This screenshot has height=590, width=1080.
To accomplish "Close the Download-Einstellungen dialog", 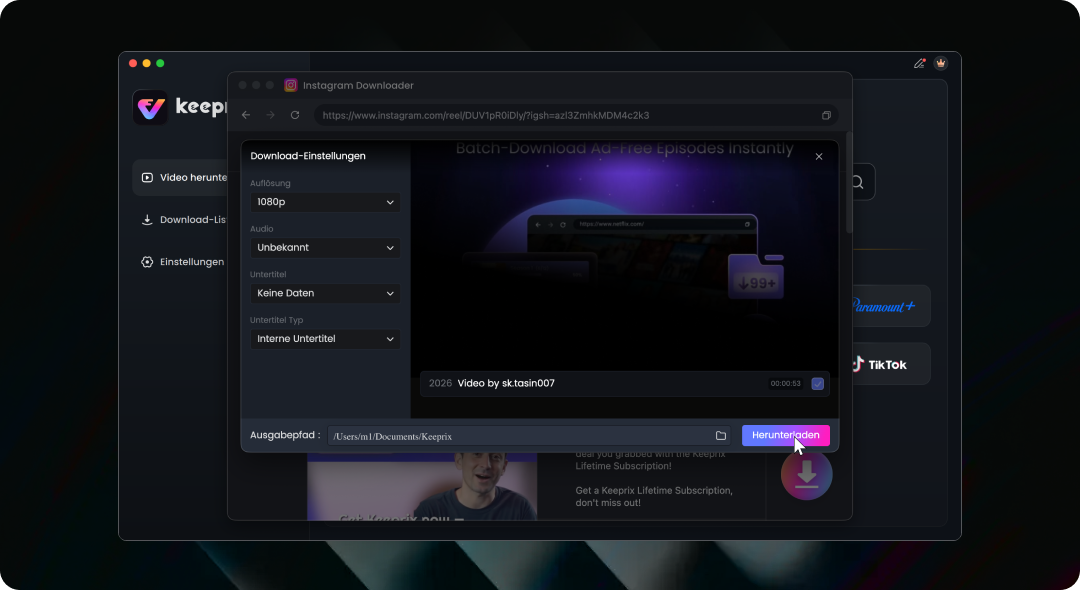I will pos(819,156).
